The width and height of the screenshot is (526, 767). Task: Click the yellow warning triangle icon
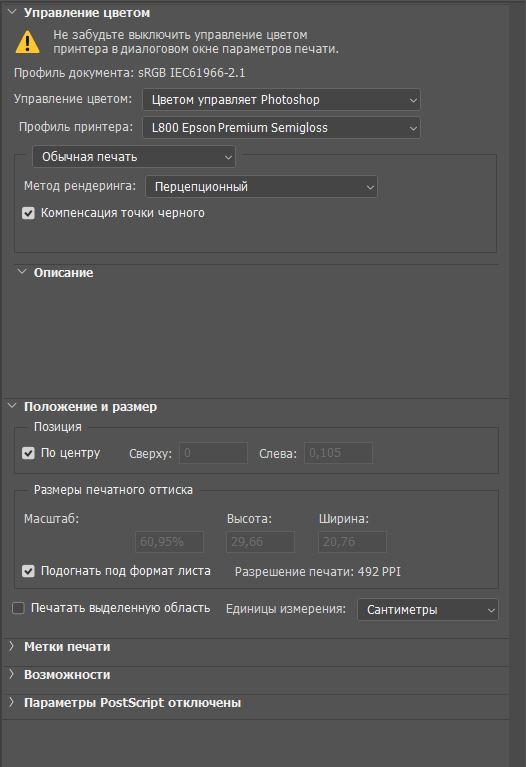pyautogui.click(x=27, y=42)
